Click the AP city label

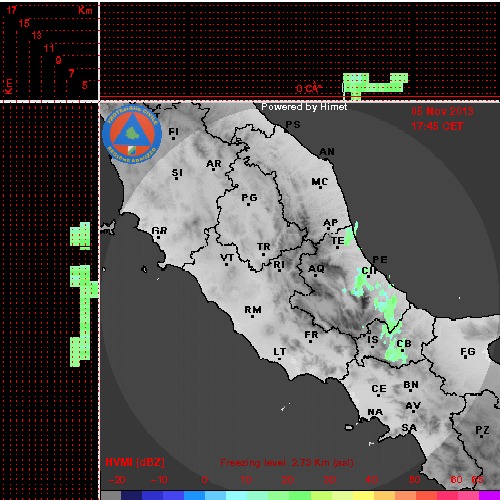pos(331,222)
